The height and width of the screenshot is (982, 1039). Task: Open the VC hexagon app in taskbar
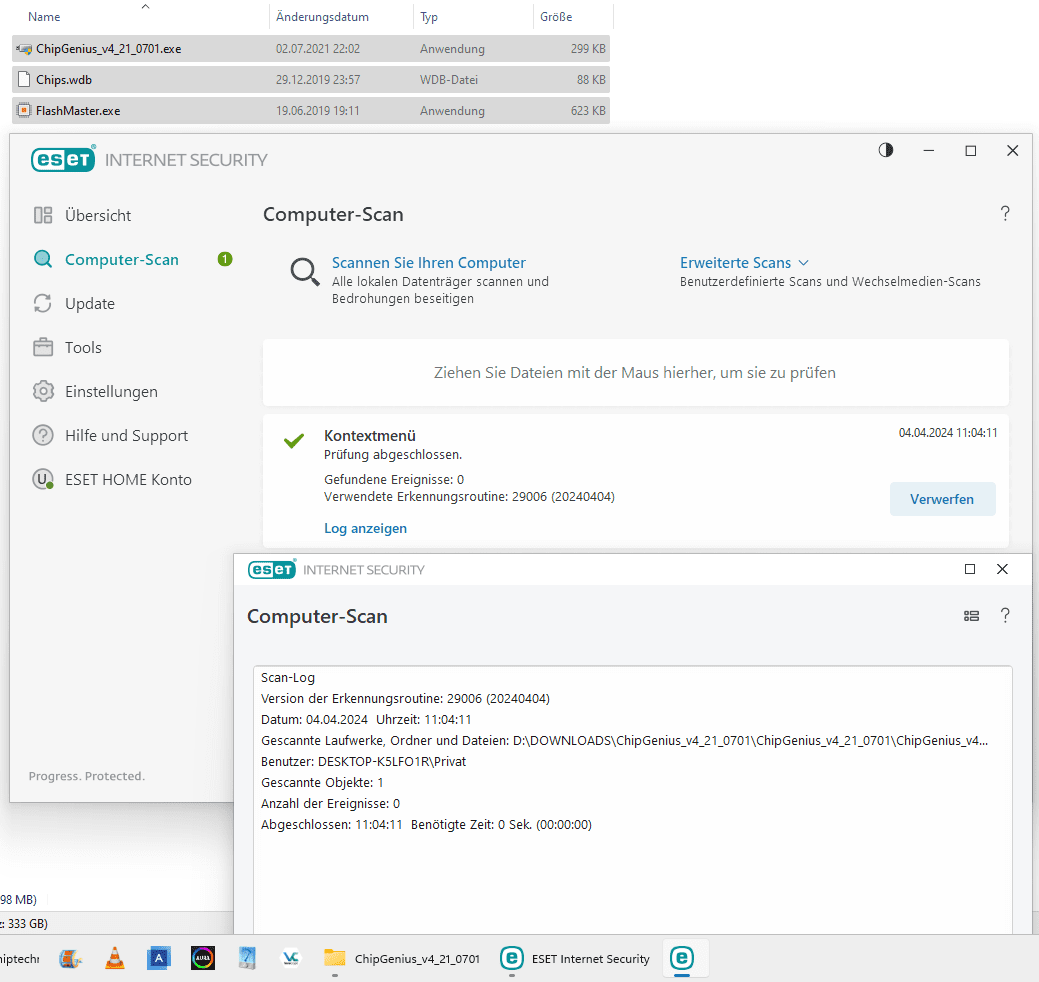pyautogui.click(x=291, y=958)
